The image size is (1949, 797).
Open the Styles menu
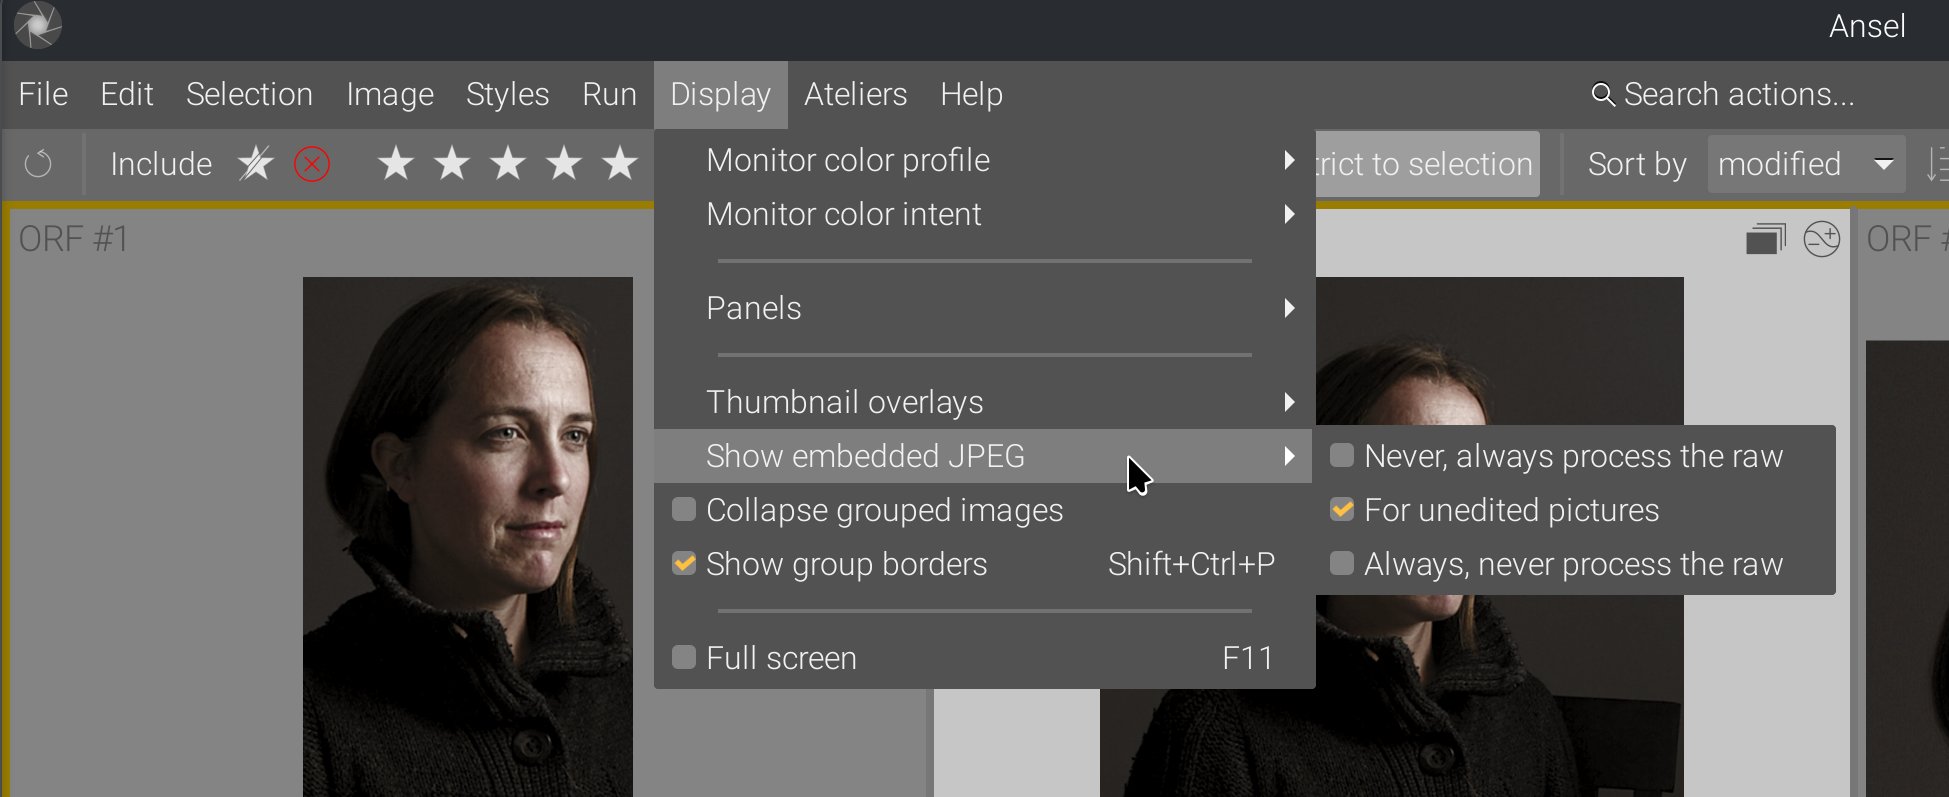pos(507,95)
